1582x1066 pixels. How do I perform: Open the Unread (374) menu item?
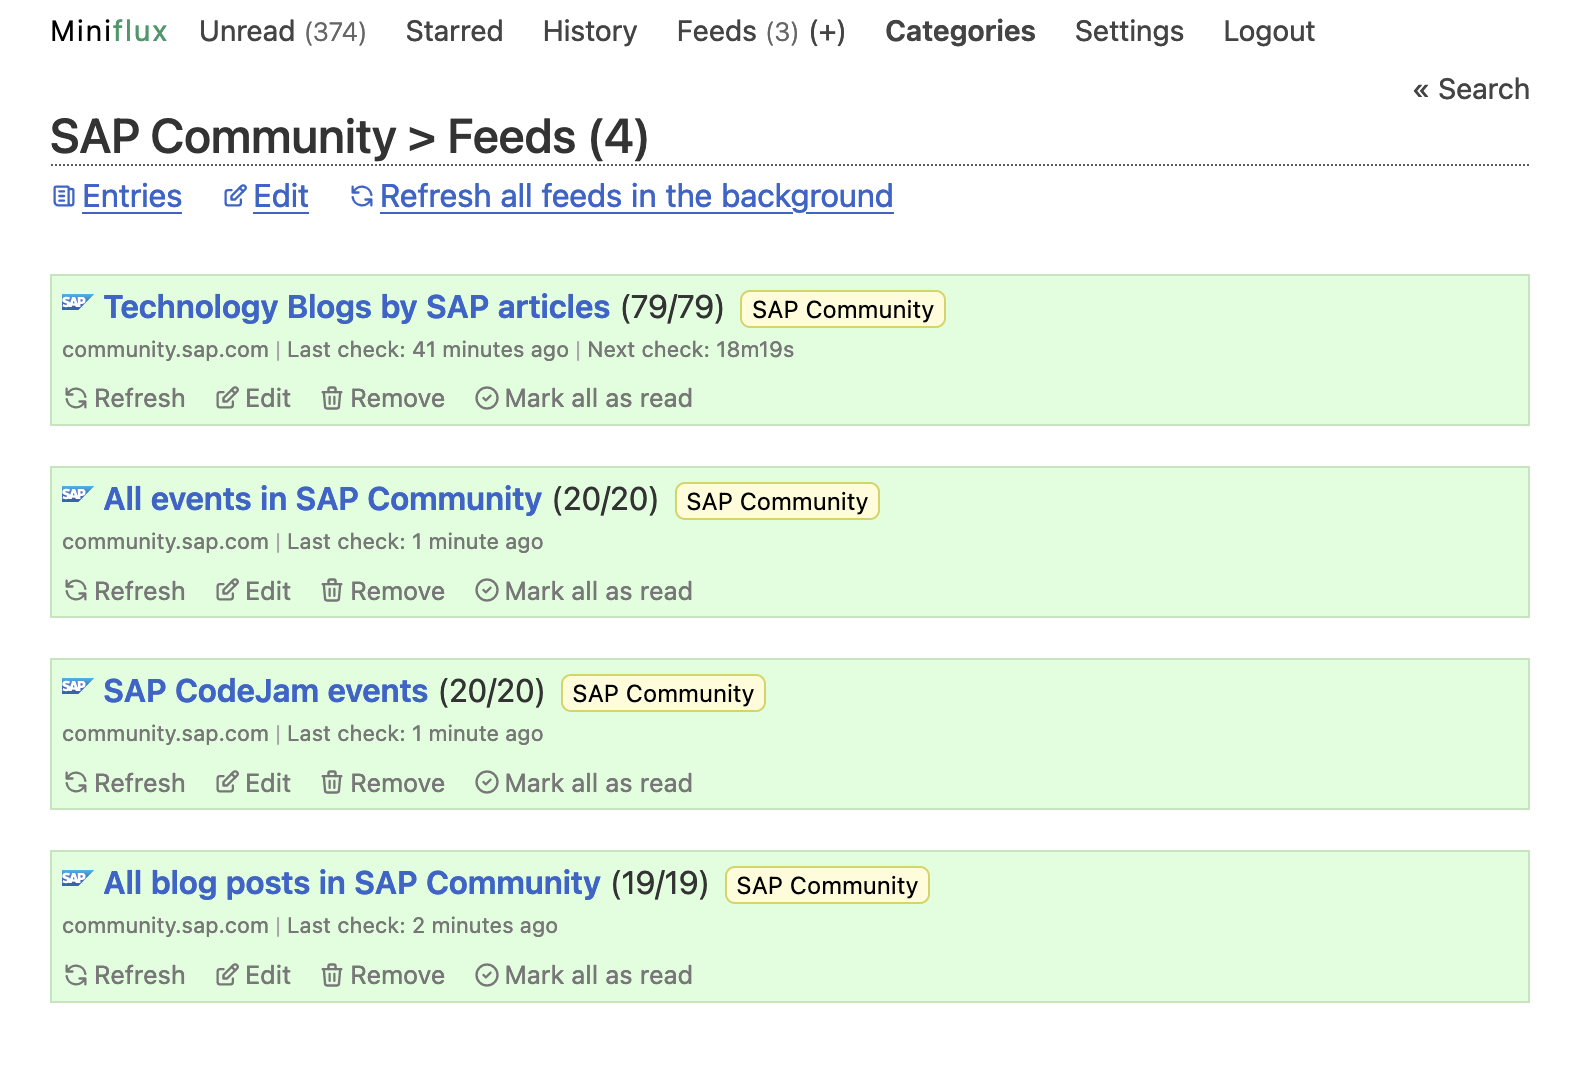pos(283,31)
